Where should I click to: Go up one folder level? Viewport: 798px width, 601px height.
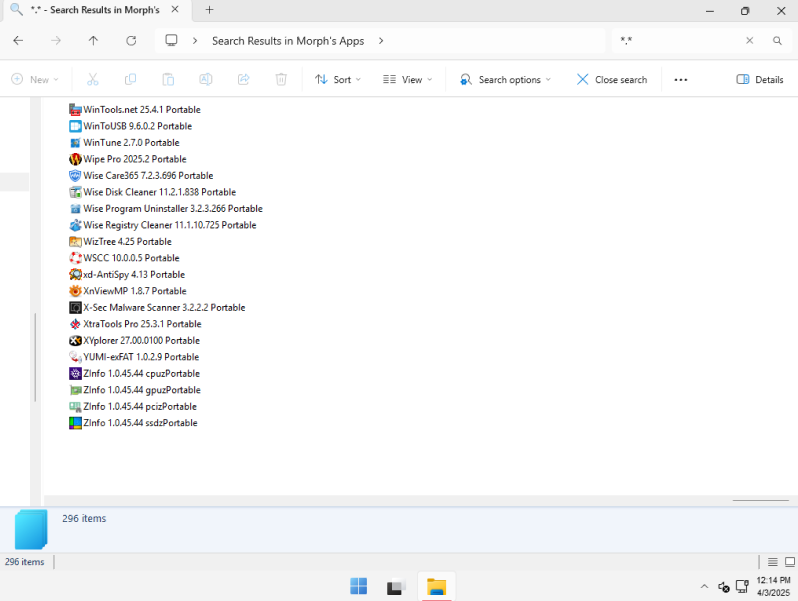pos(93,41)
